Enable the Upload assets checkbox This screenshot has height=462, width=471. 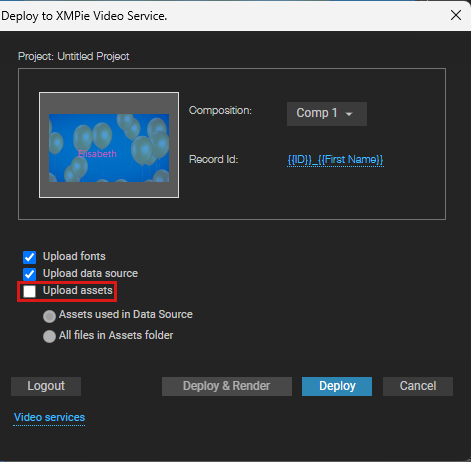pos(29,291)
